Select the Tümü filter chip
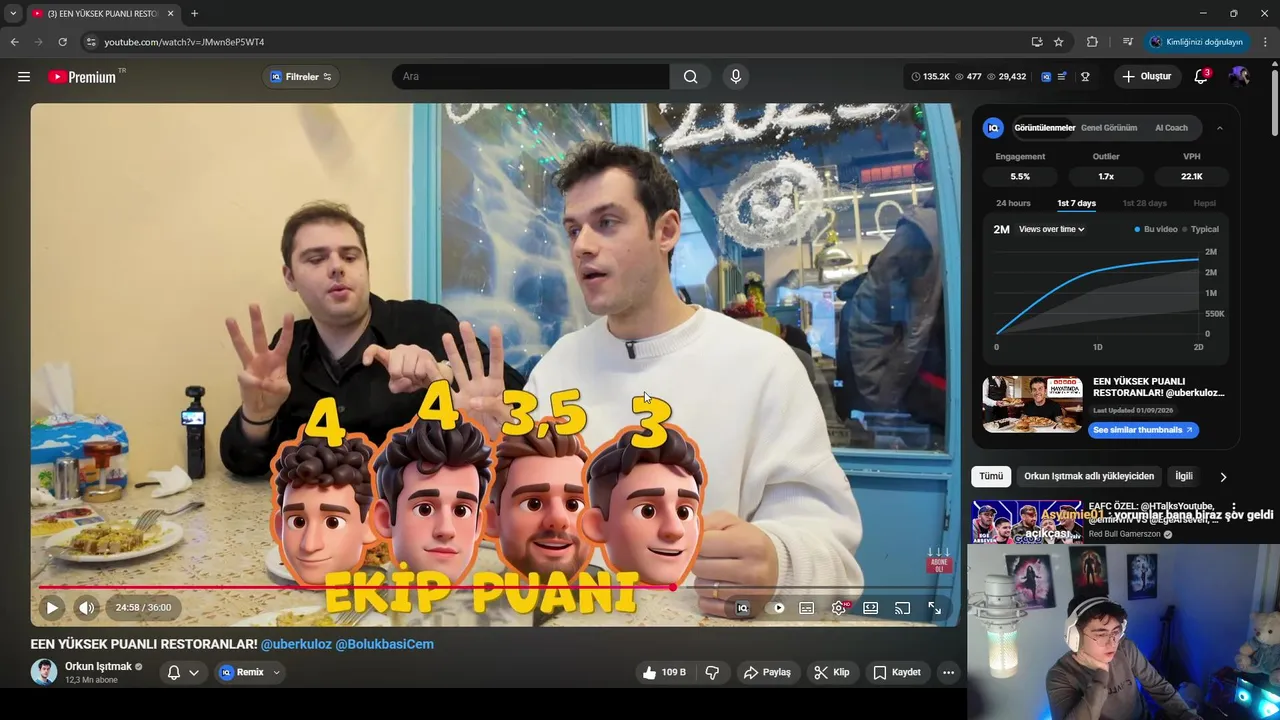Image resolution: width=1280 pixels, height=720 pixels. [991, 477]
